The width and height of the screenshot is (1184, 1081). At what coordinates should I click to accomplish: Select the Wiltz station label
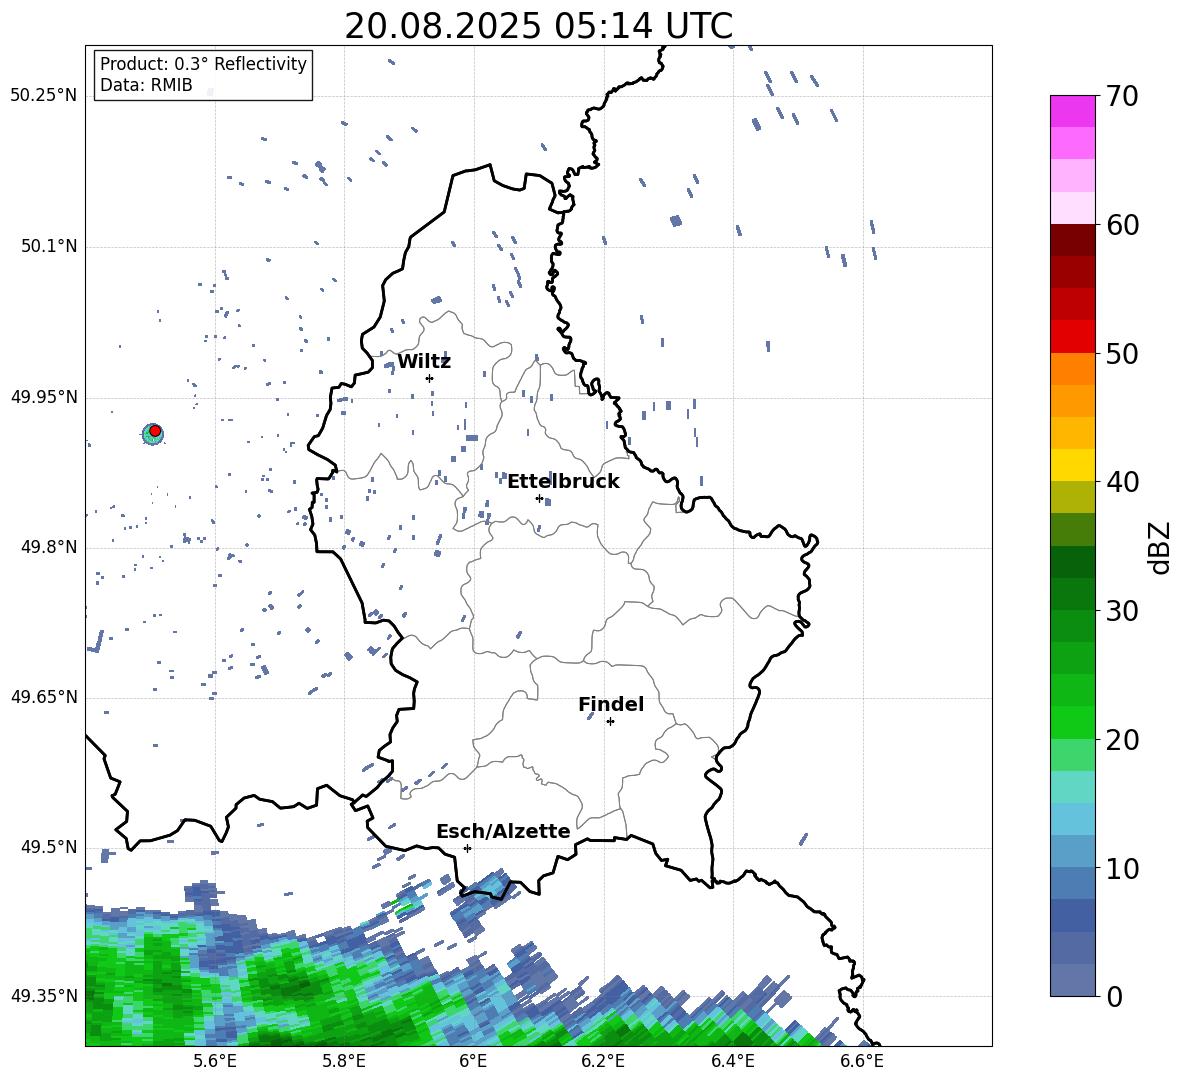click(424, 362)
